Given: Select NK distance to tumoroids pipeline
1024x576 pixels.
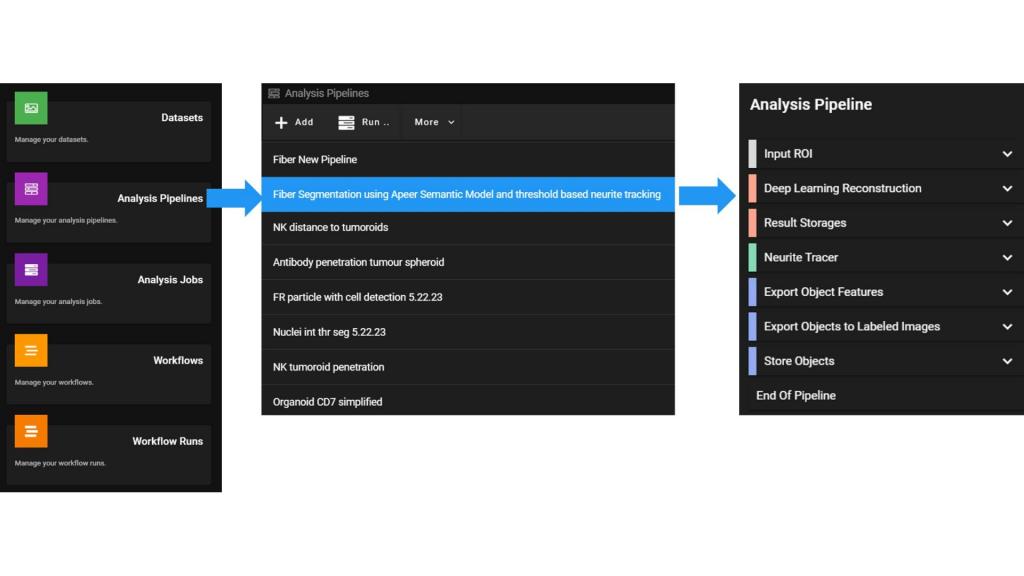Looking at the screenshot, I should (330, 228).
